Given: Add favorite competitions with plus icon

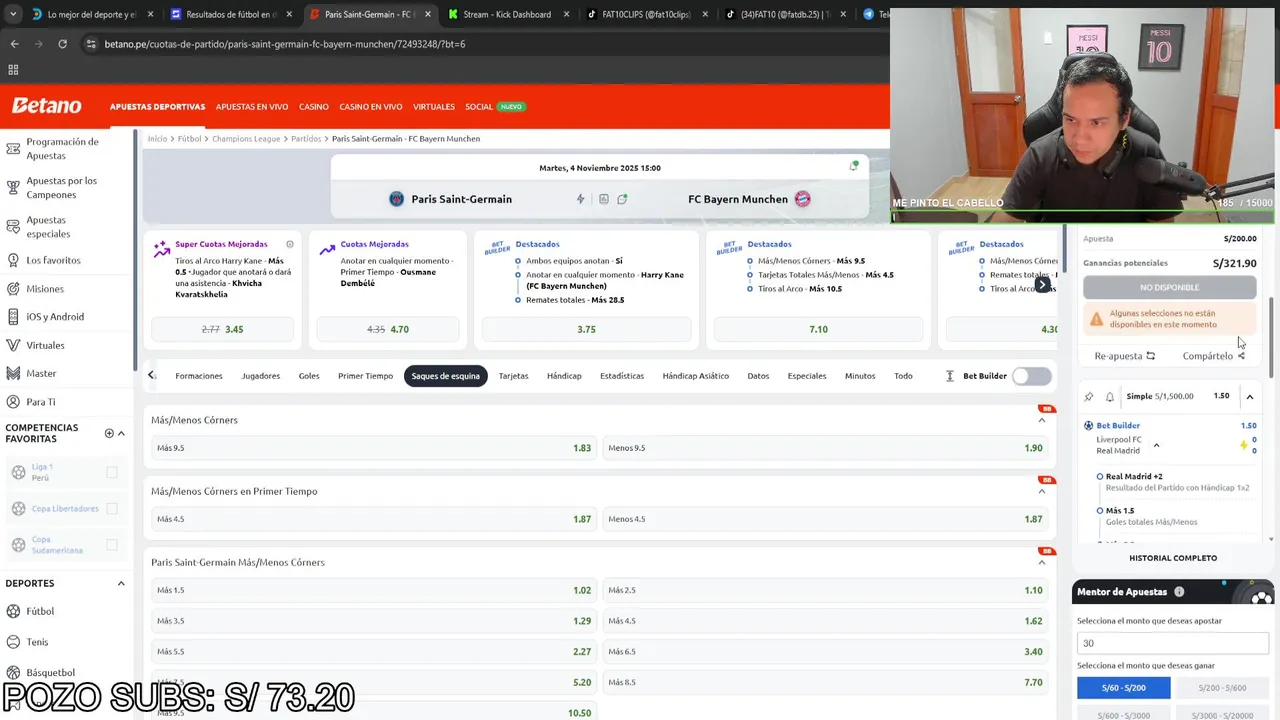Looking at the screenshot, I should (109, 433).
